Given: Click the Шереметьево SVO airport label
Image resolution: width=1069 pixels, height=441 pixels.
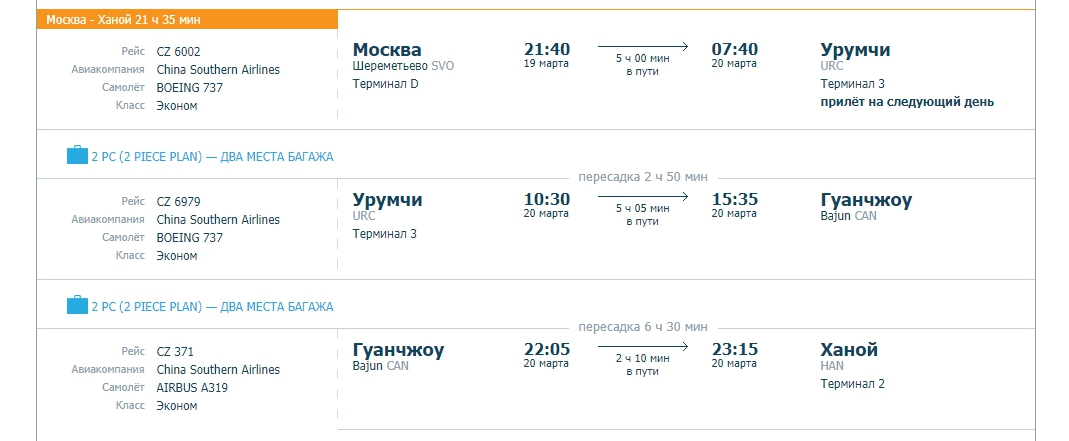Looking at the screenshot, I should click(x=403, y=66).
